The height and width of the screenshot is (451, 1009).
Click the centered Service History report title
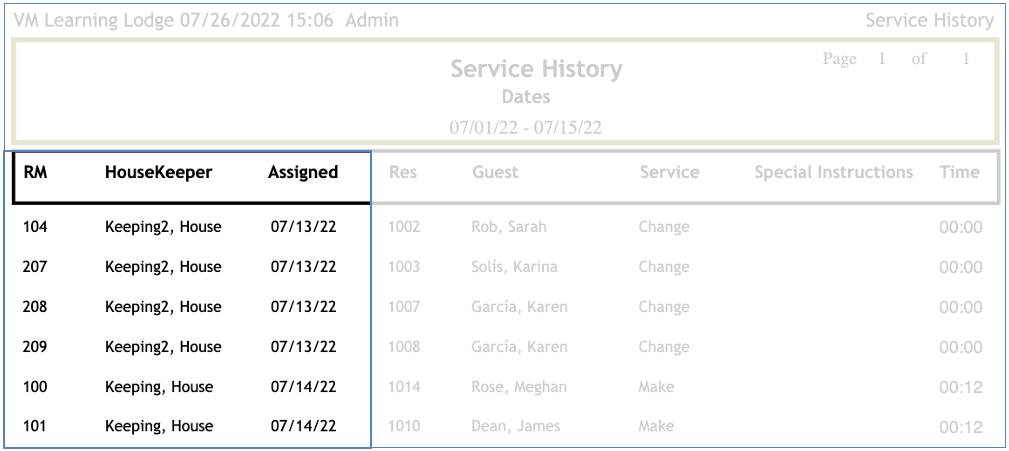(536, 69)
